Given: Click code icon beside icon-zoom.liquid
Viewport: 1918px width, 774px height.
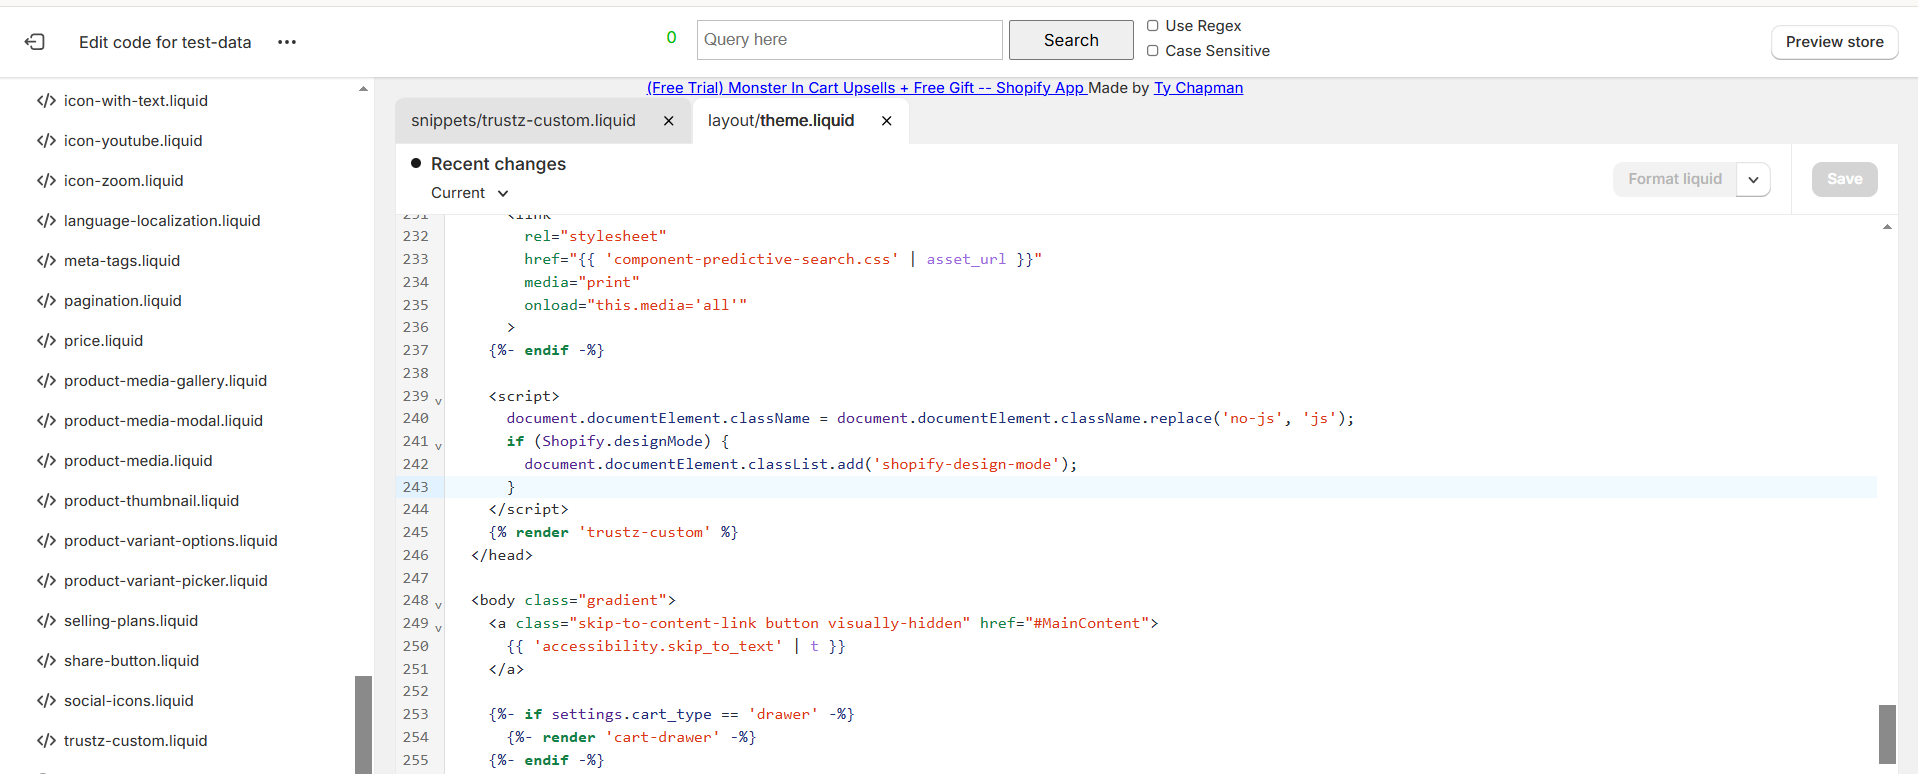Looking at the screenshot, I should coord(46,181).
